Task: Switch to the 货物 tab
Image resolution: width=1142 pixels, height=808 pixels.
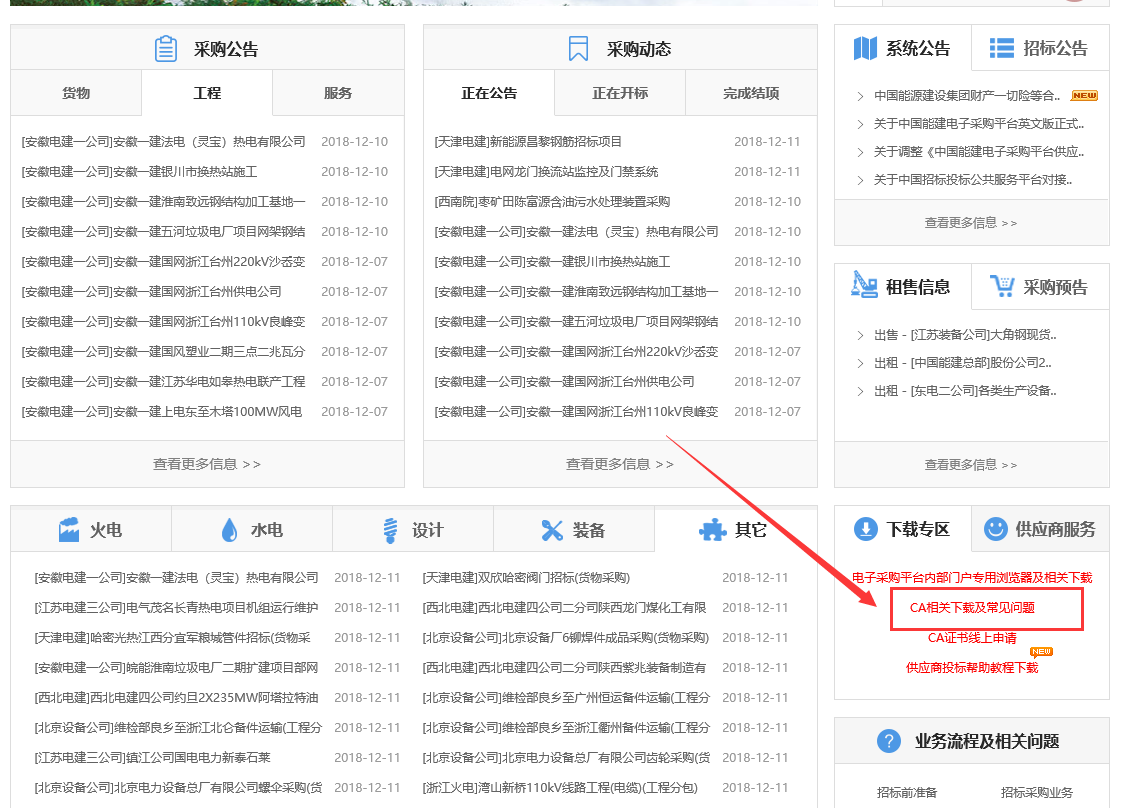Action: pyautogui.click(x=76, y=93)
